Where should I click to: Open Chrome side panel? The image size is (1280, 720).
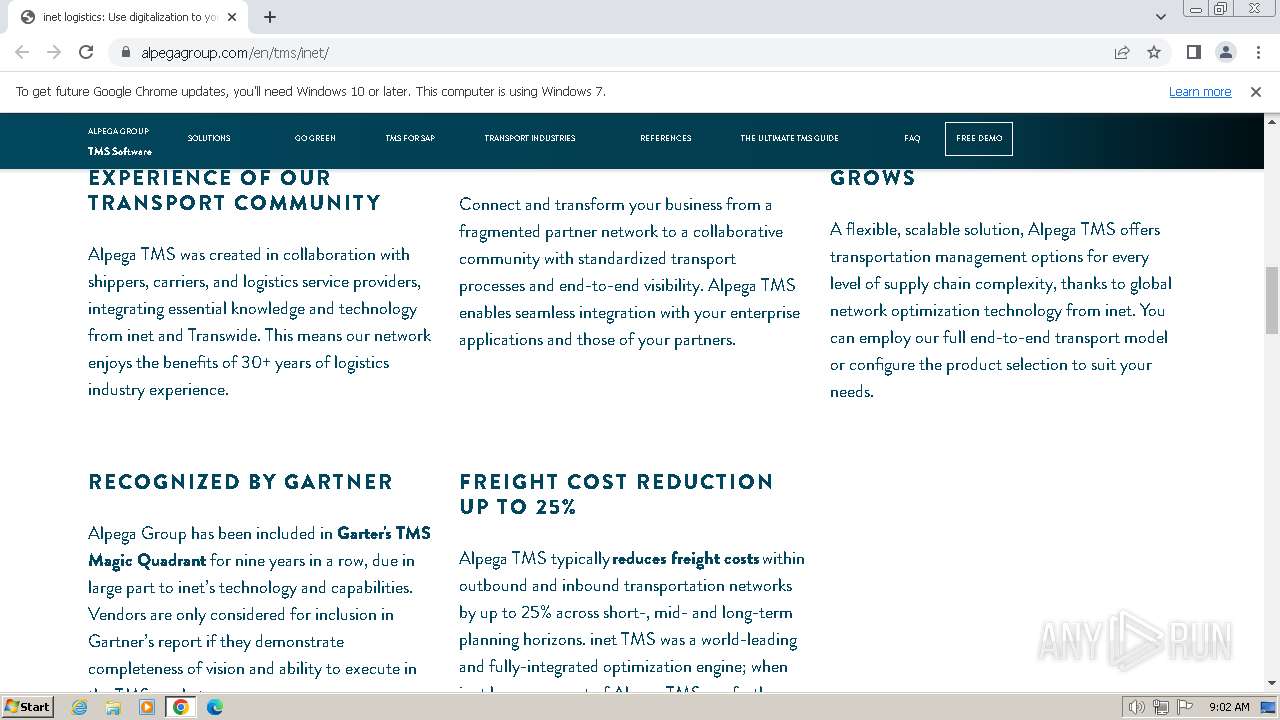click(1193, 53)
